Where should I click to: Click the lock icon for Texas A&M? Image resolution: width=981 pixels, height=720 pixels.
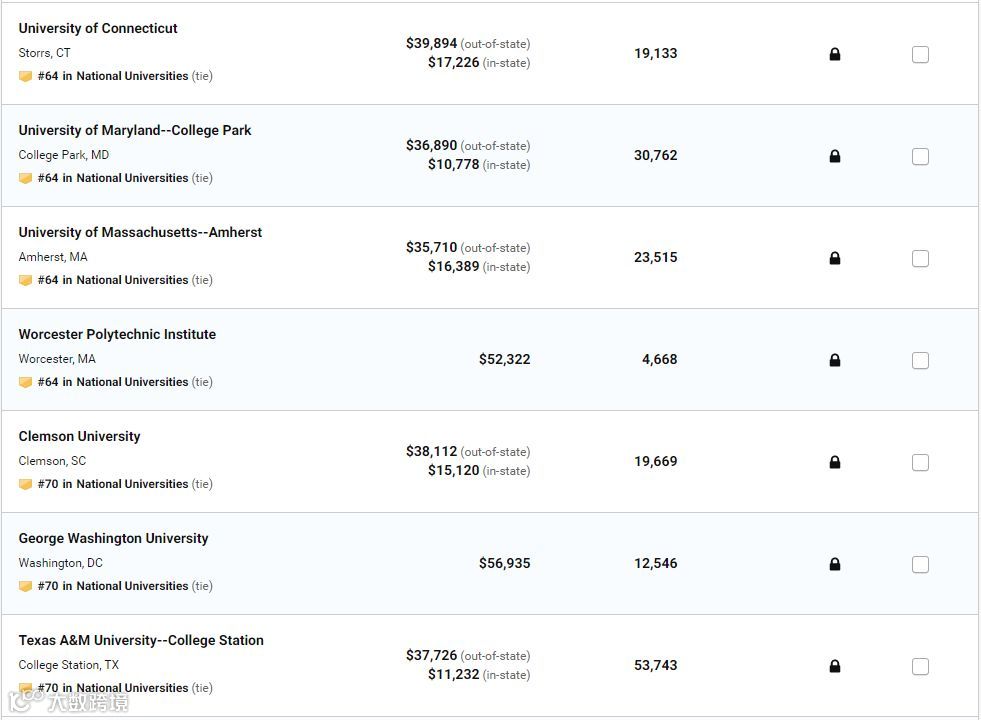click(x=835, y=666)
